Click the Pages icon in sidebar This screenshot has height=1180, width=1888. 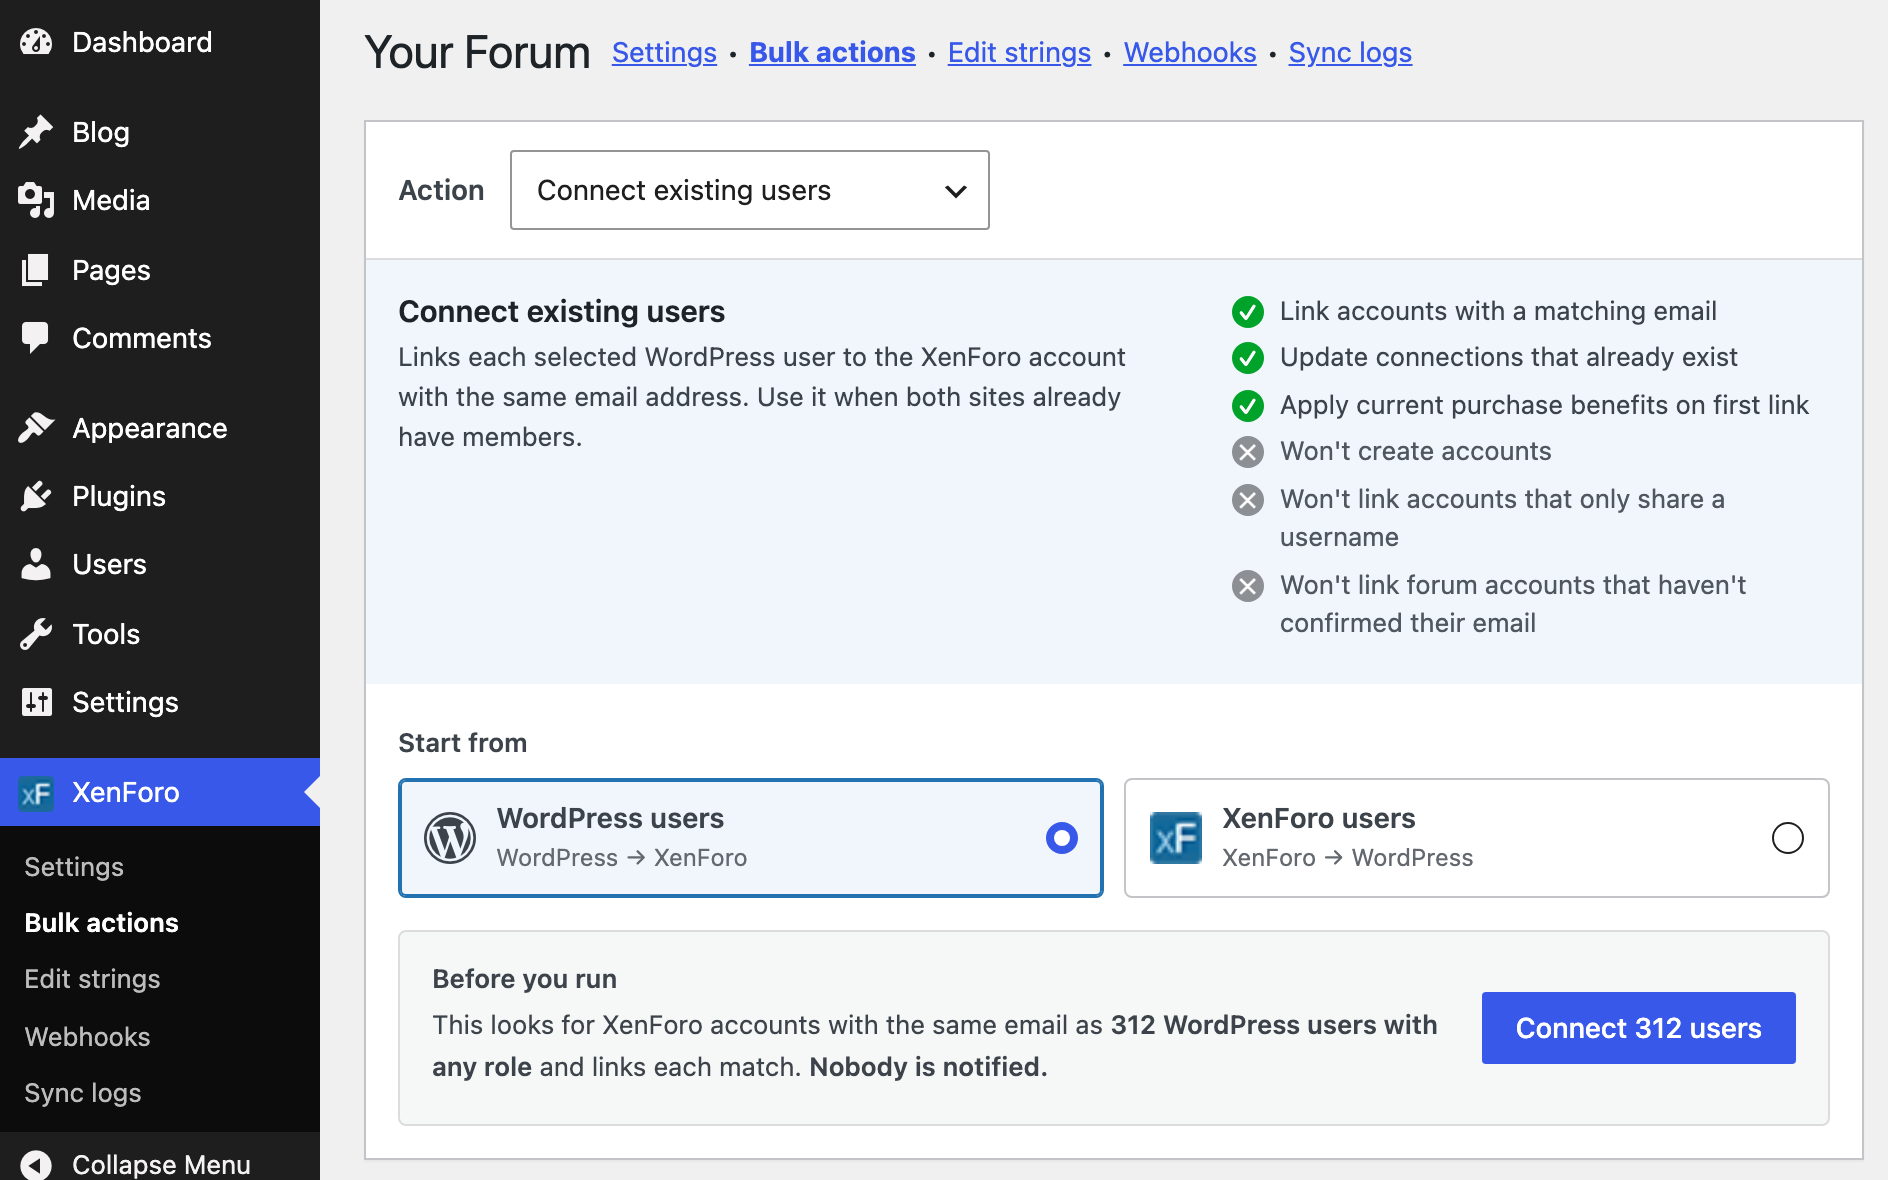36,270
